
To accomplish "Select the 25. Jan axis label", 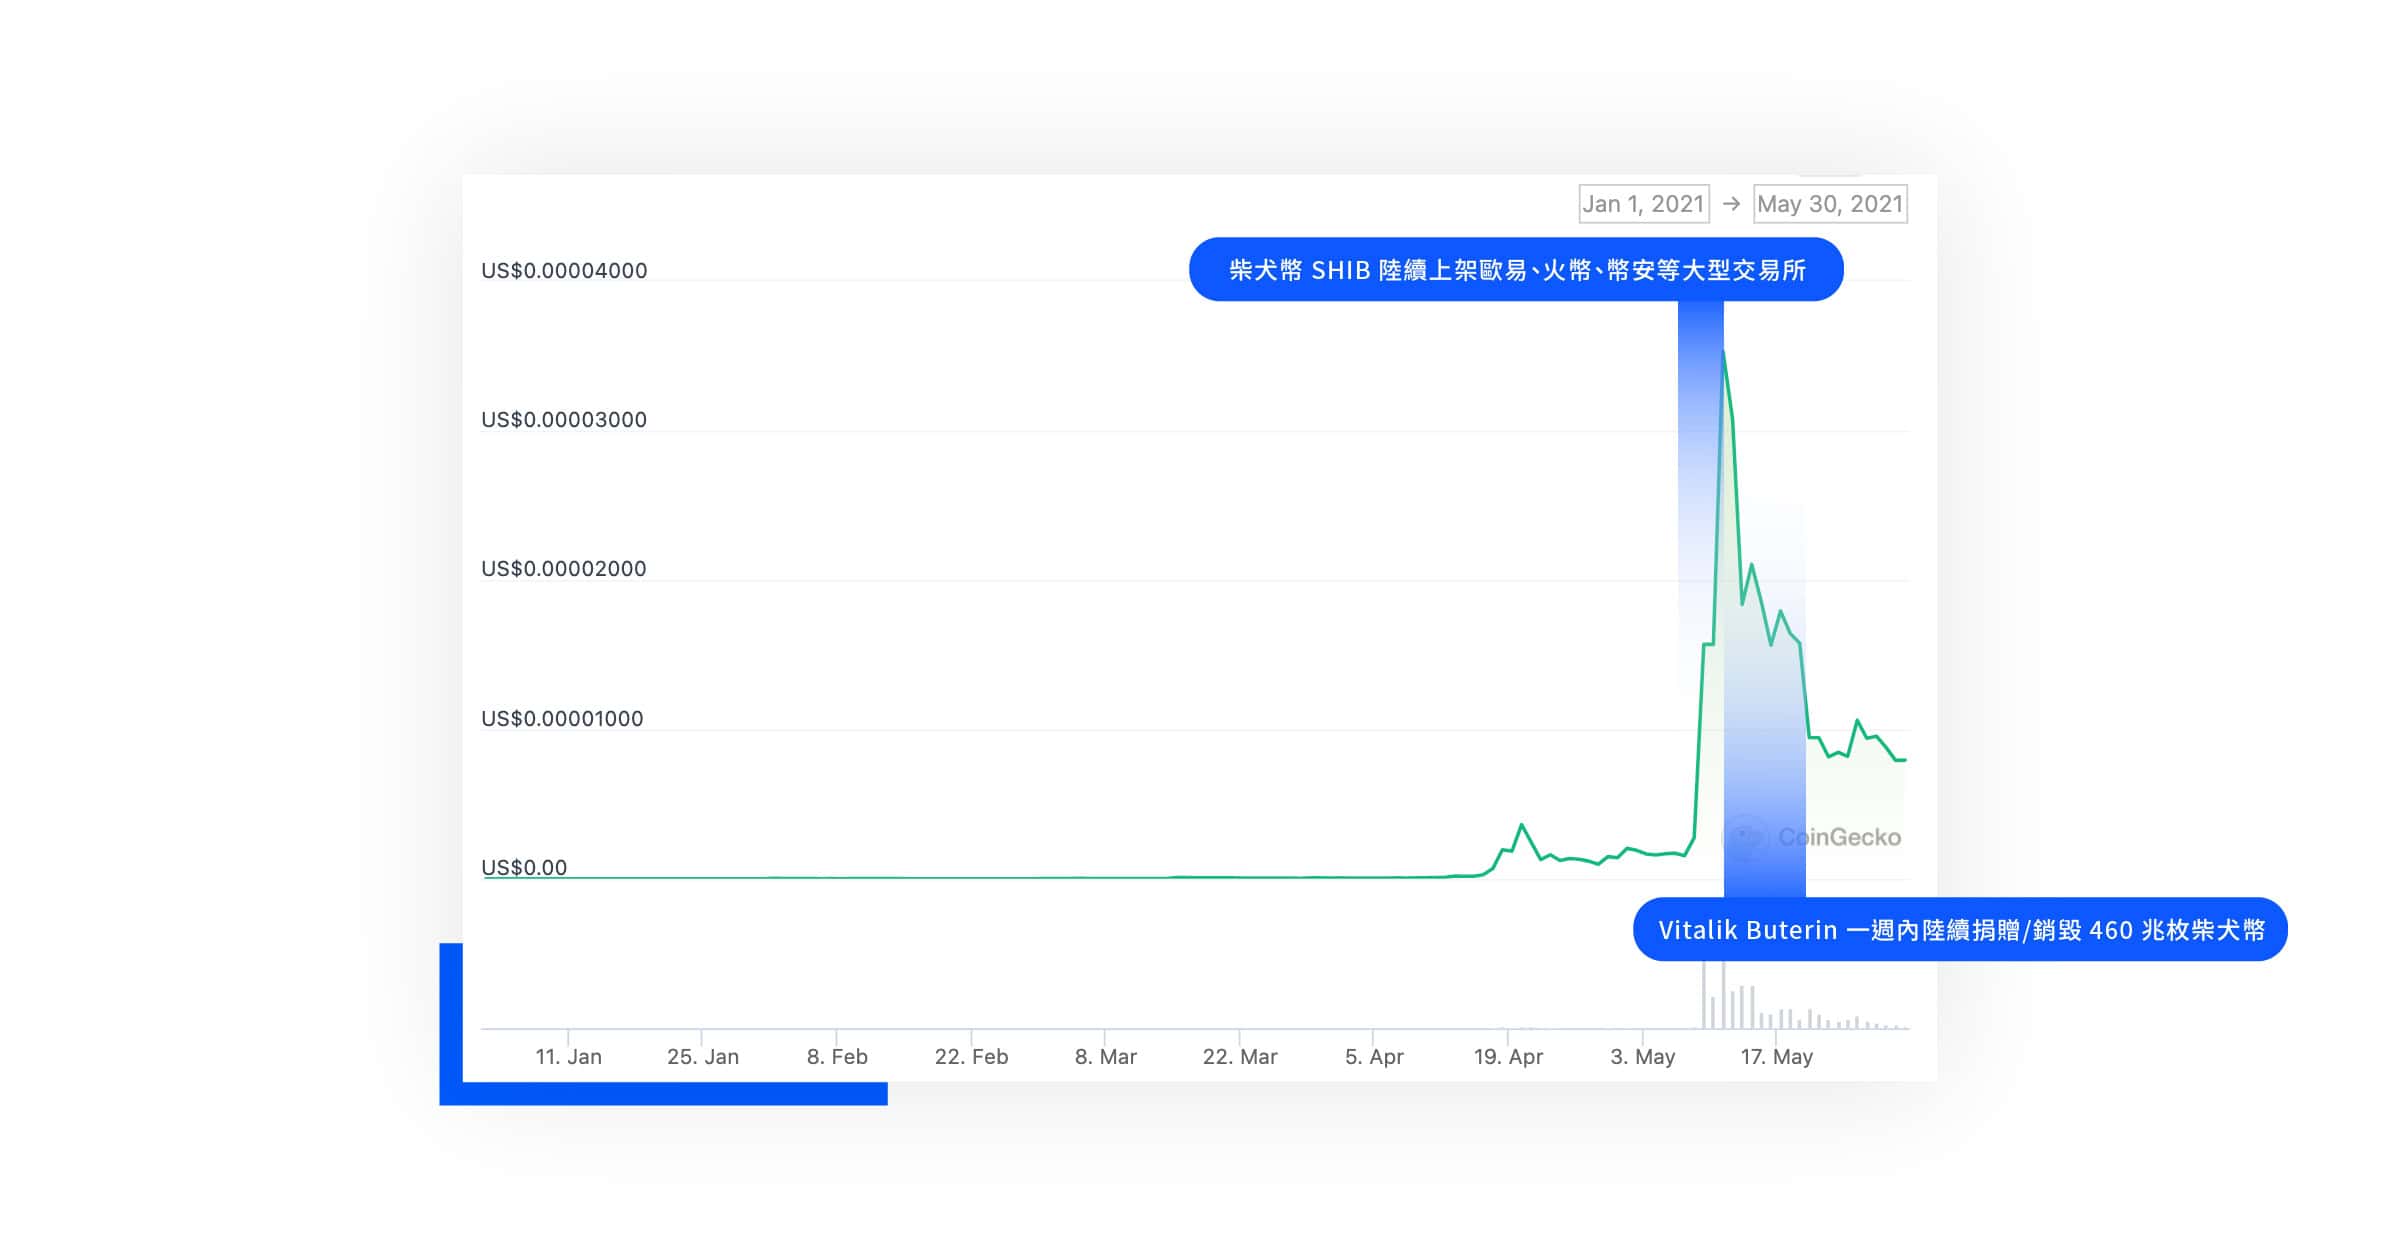I will coord(703,1057).
